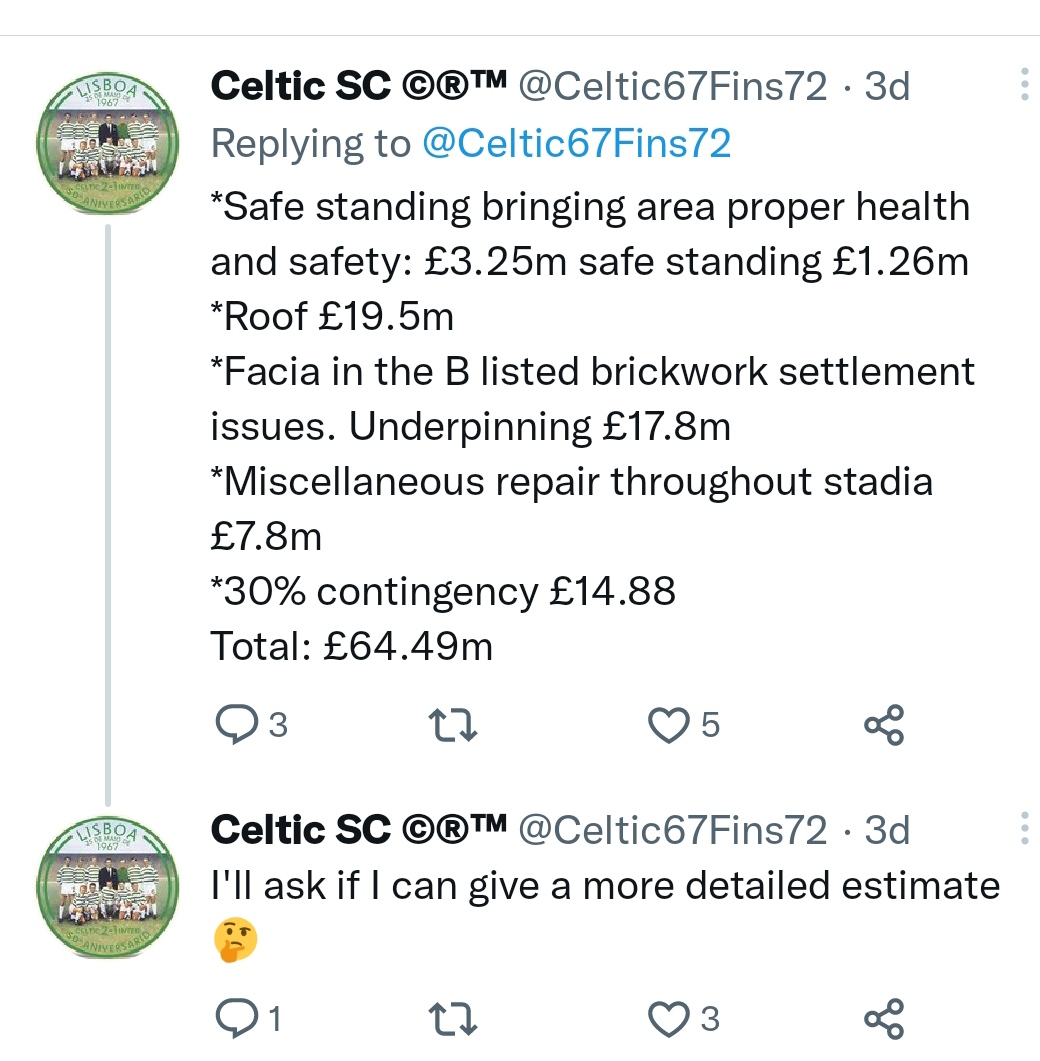Retweet the stadium cost breakdown tweet
This screenshot has height=1061, width=1040.
click(x=452, y=725)
